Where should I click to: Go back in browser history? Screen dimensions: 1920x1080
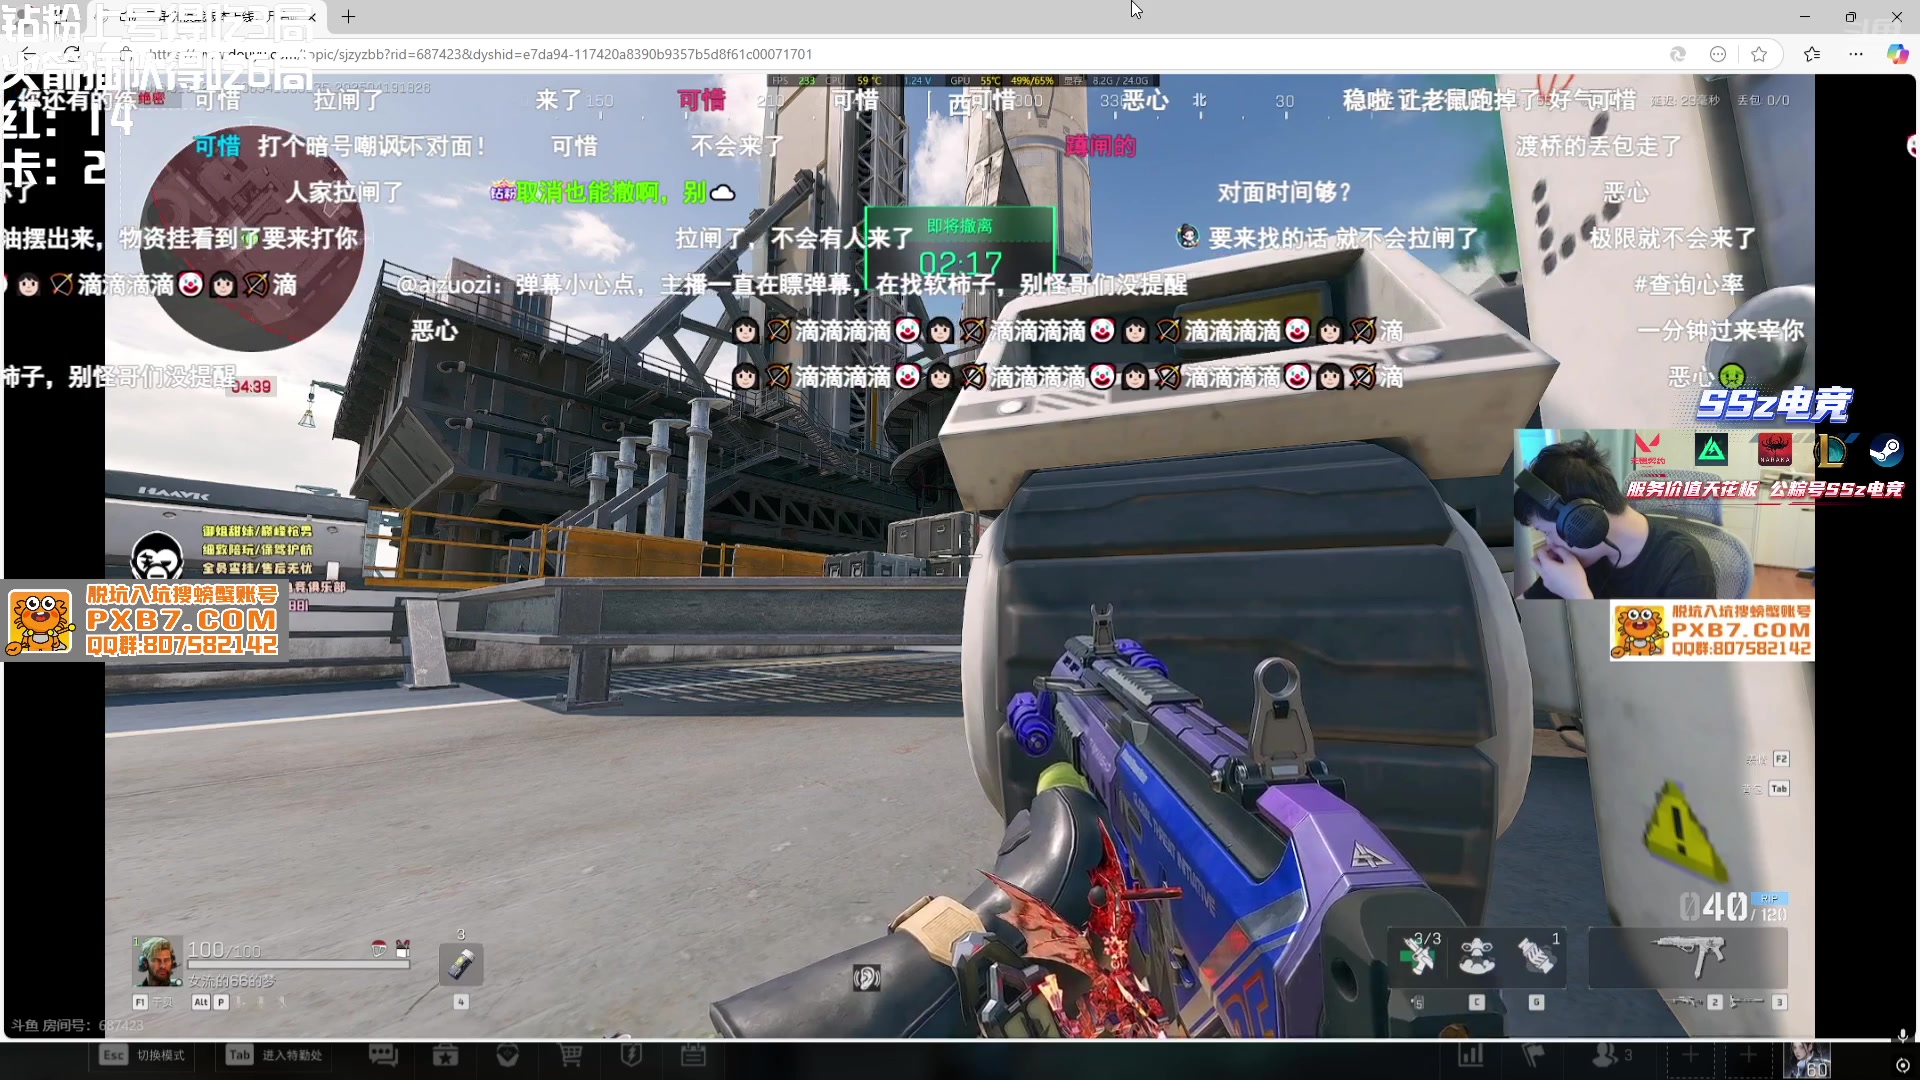coord(28,54)
